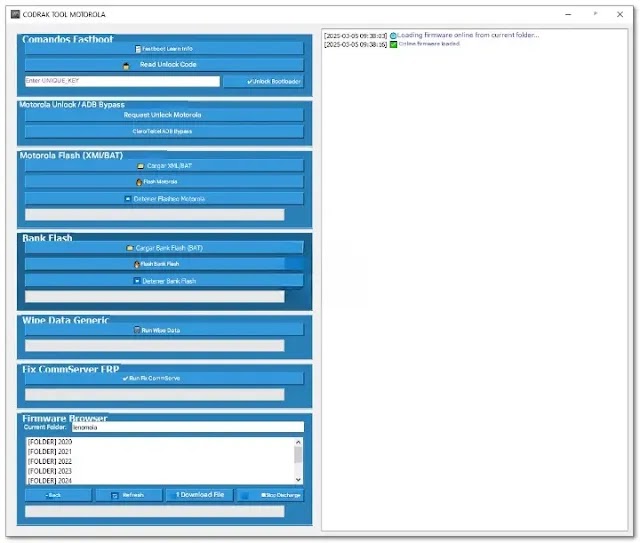Viewport: 640px width, 543px height.
Task: Click the stop icon on Detener Bank Flash
Action: 137,281
